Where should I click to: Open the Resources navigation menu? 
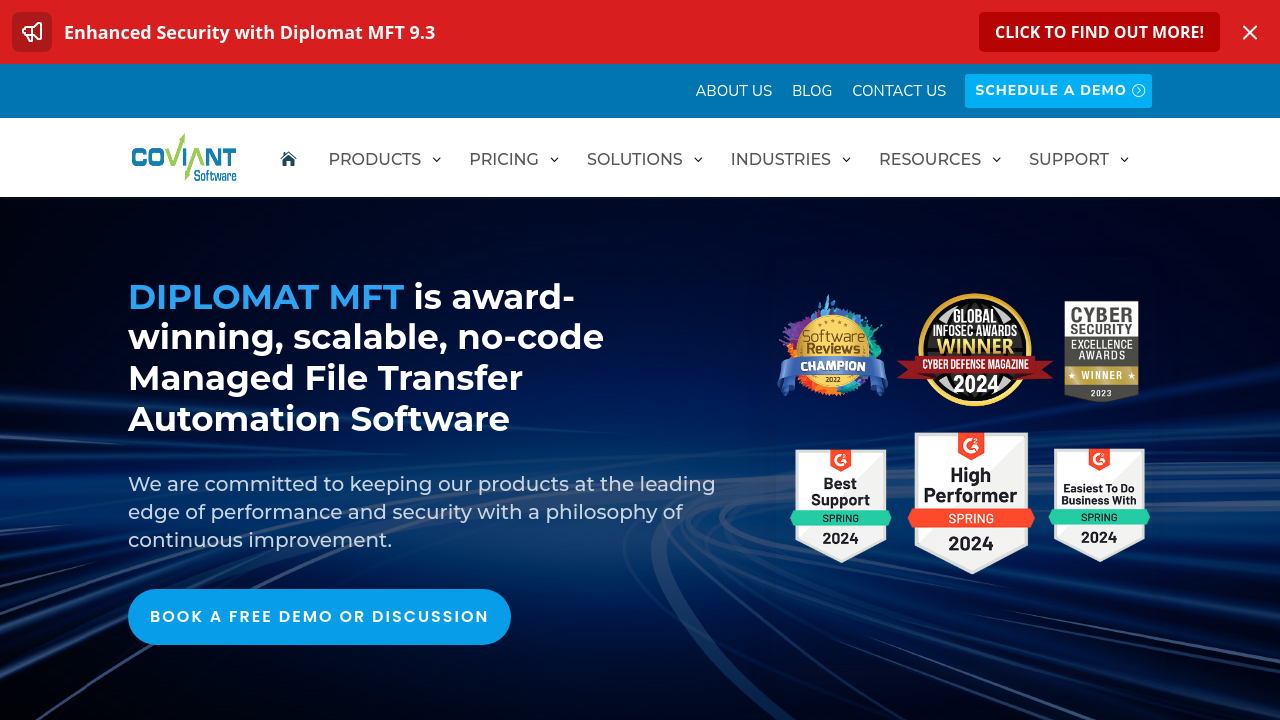[939, 159]
